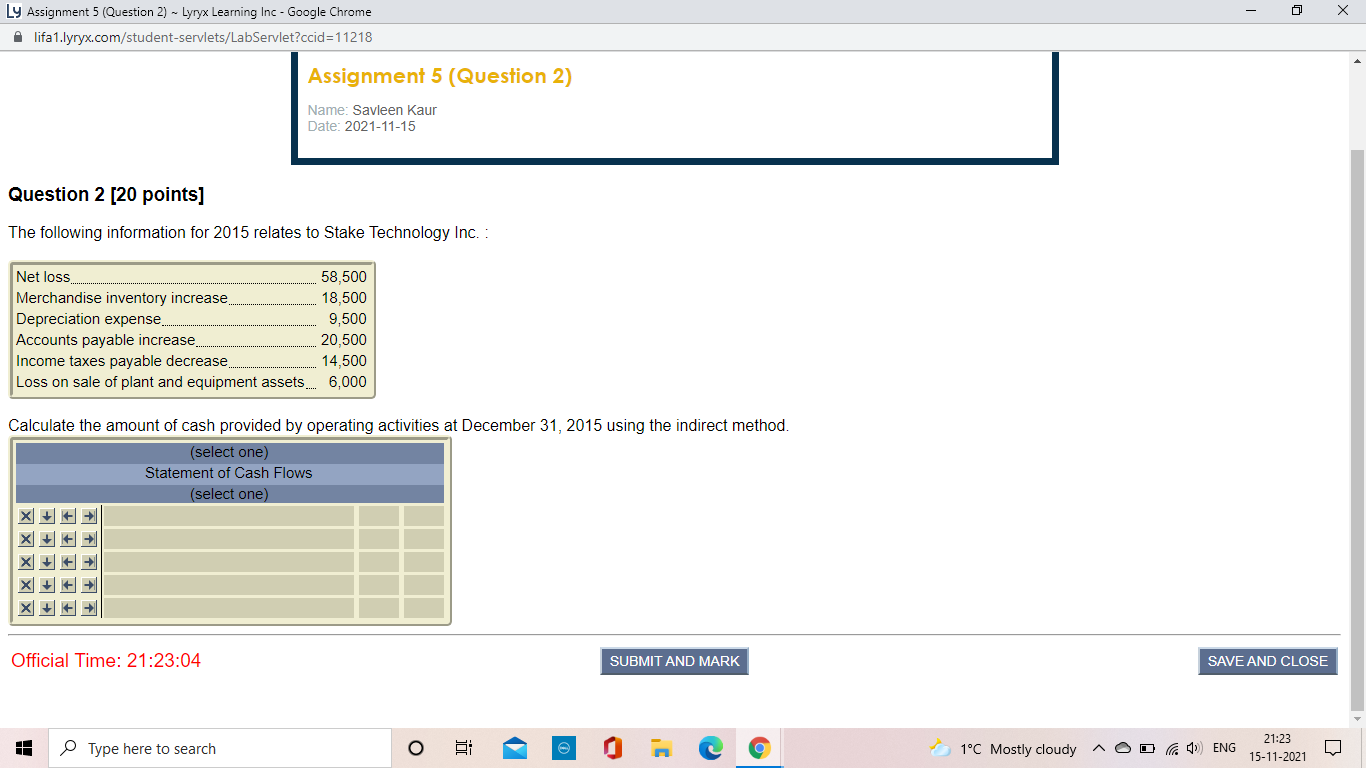
Task: Click the down-arrow icon on the first row
Action: click(x=46, y=516)
